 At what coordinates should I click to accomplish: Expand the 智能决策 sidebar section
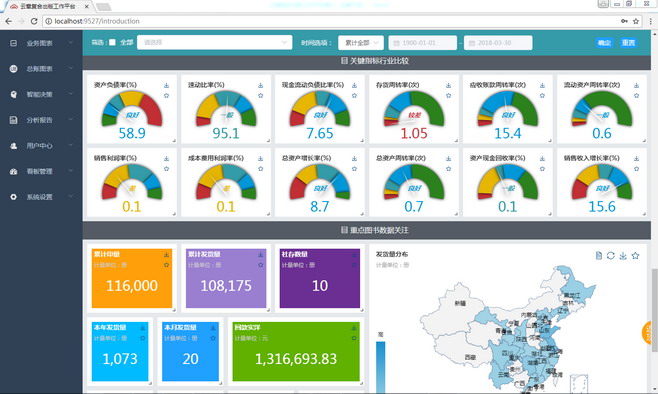pyautogui.click(x=41, y=94)
